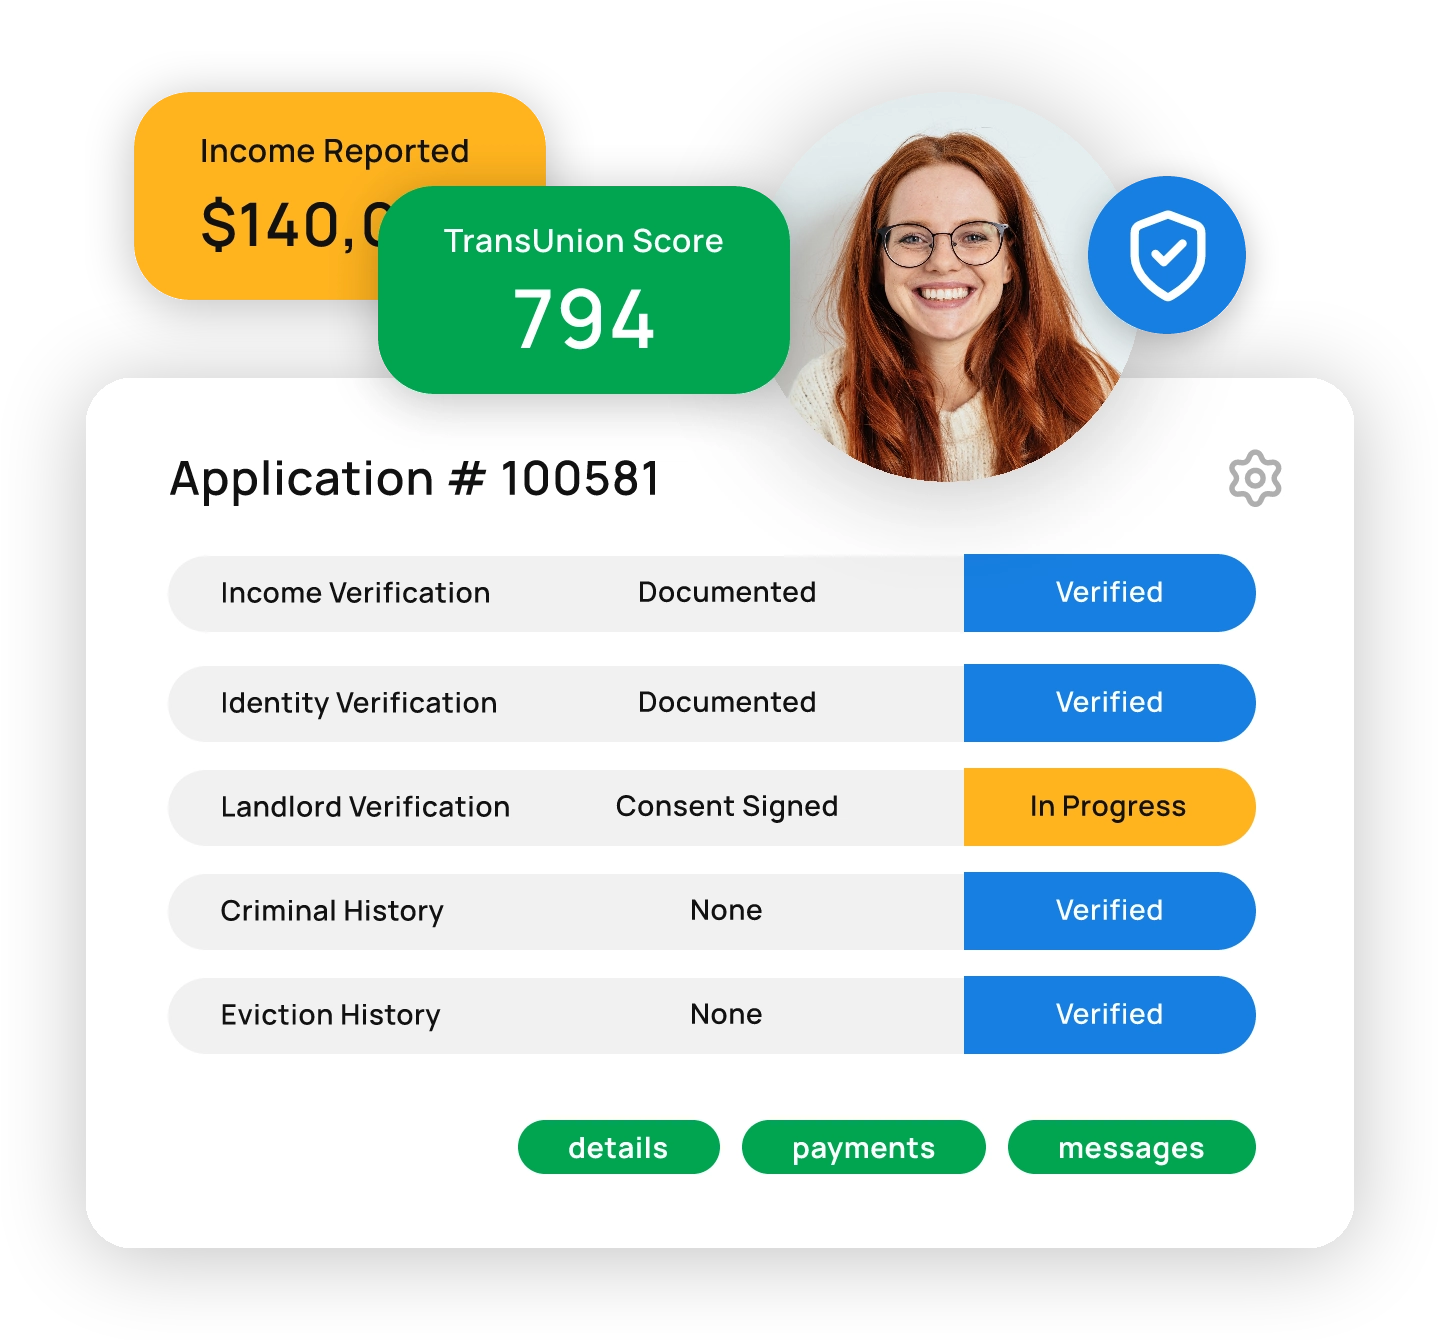Switch to the payments tab

click(x=863, y=1147)
